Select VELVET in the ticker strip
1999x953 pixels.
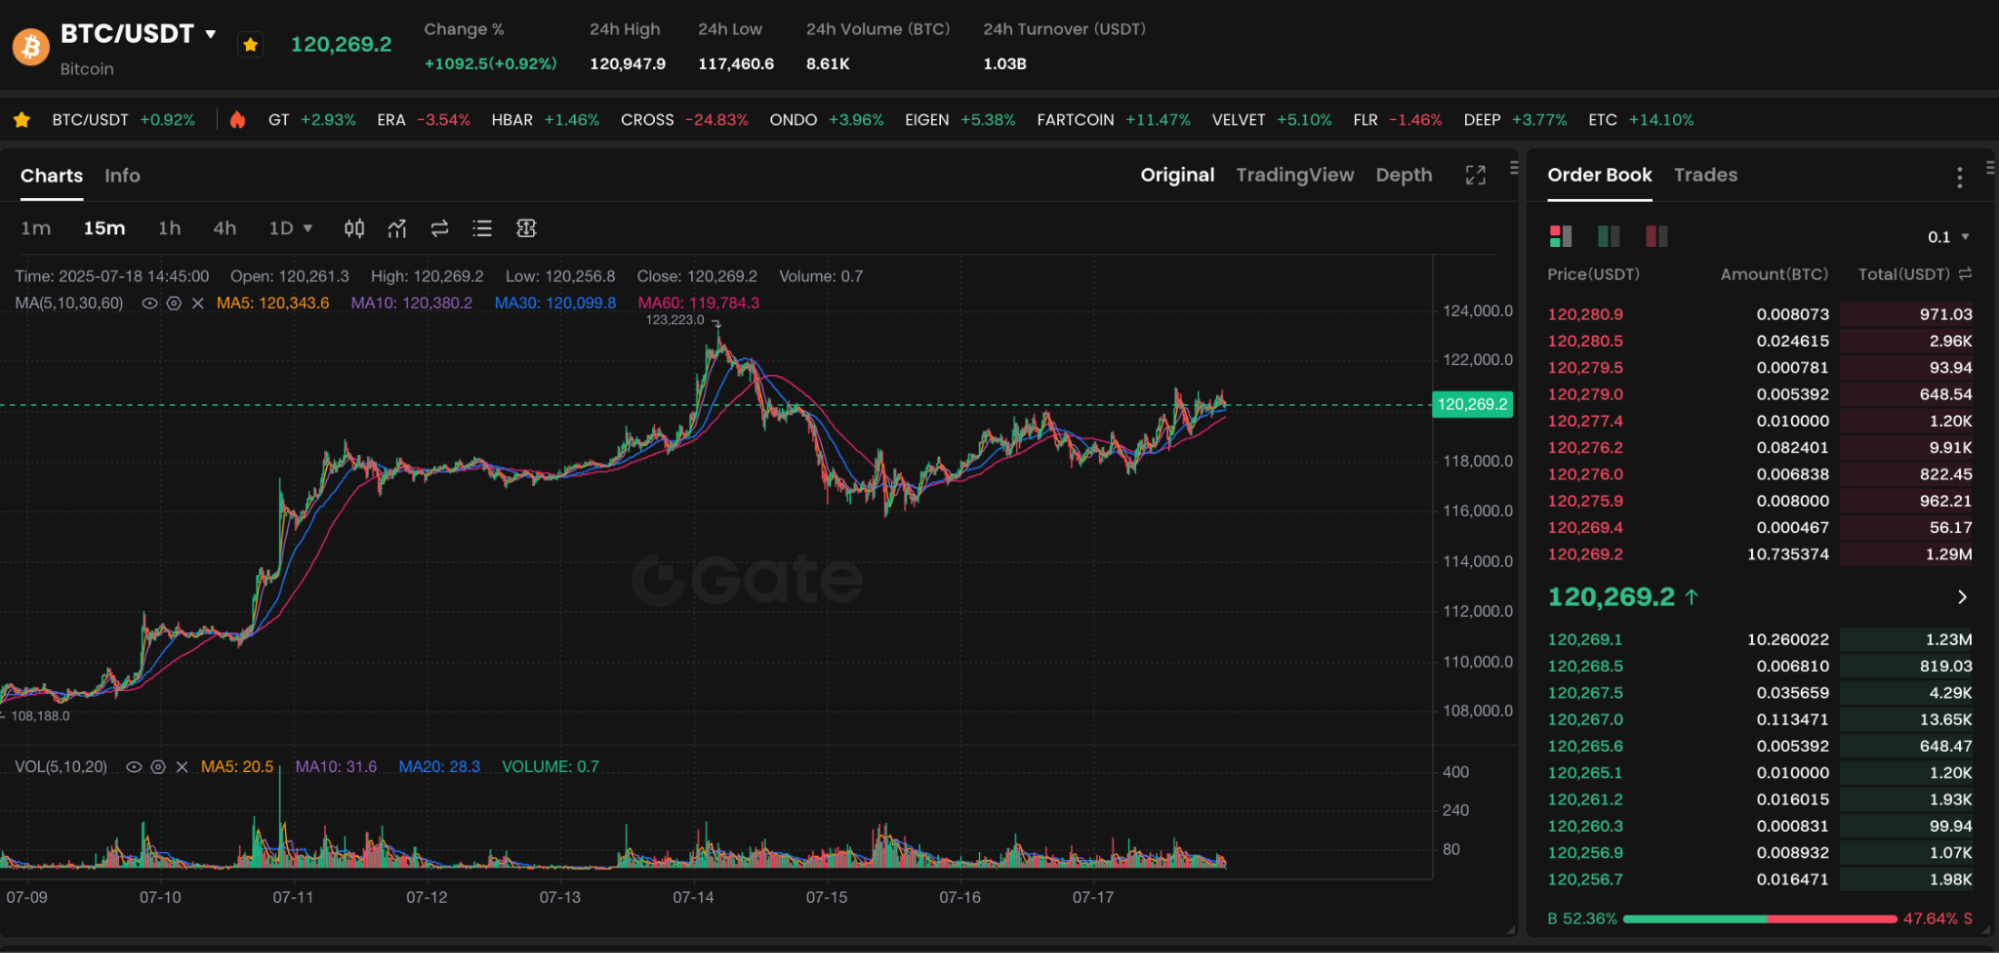[1238, 120]
